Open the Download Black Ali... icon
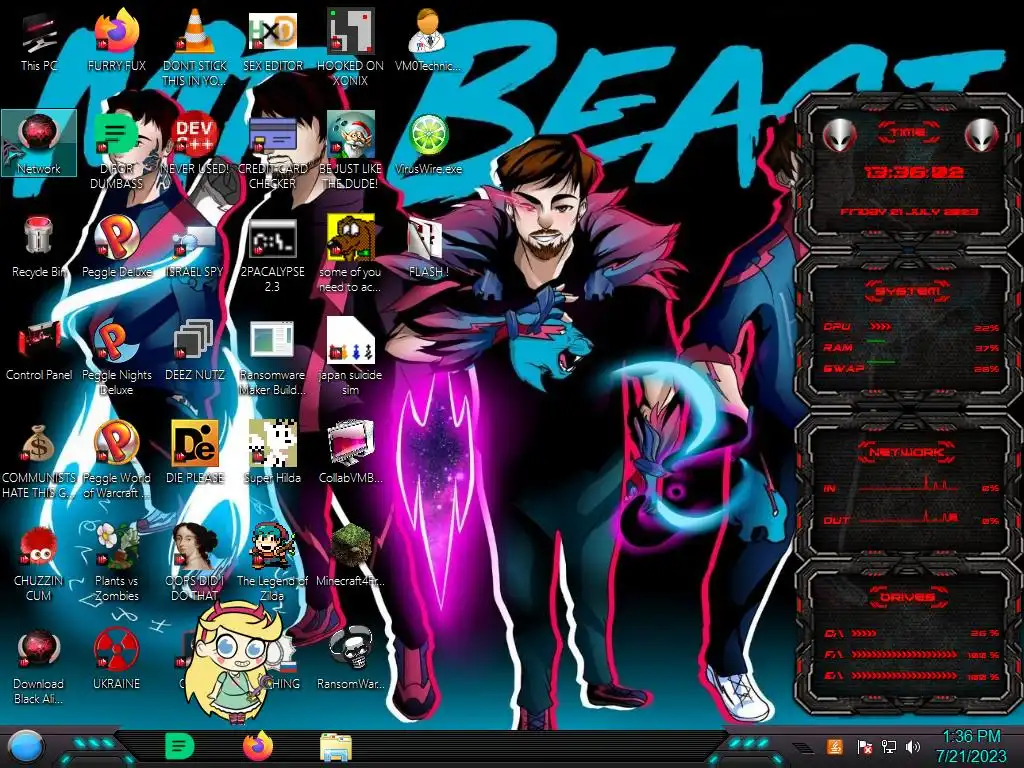Viewport: 1024px width, 768px height. click(39, 666)
